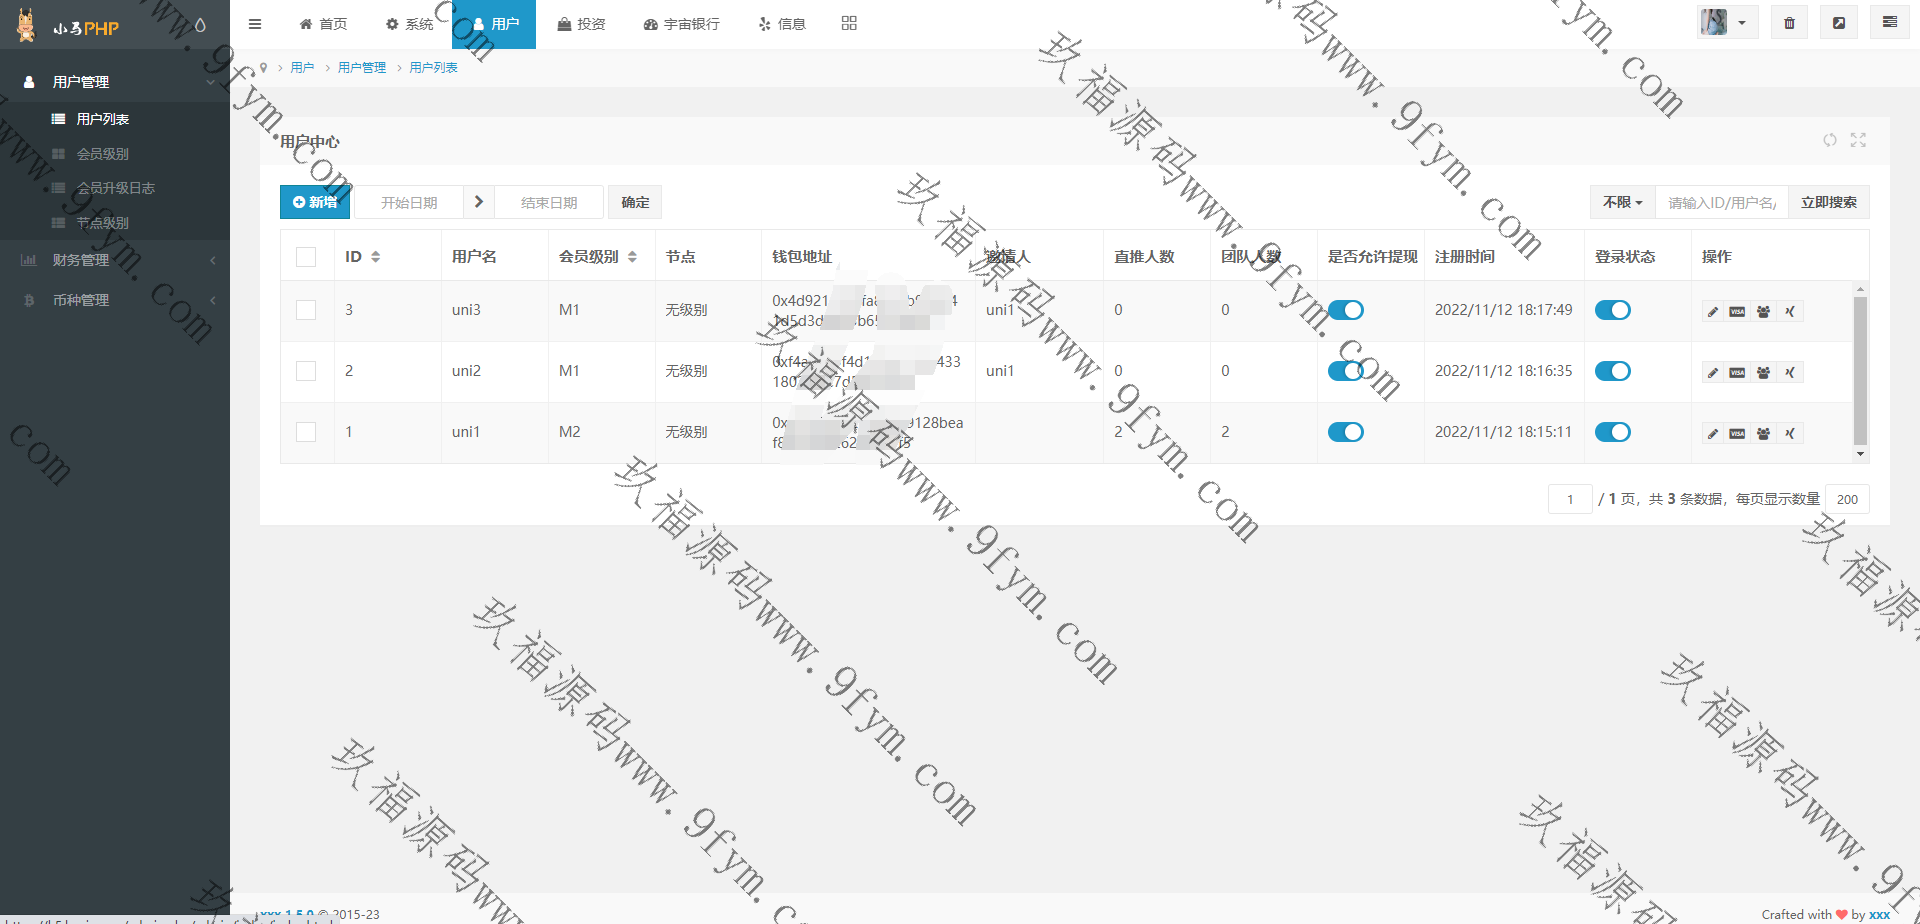The width and height of the screenshot is (1920, 924).
Task: Click the VISA card icon for uni2
Action: pos(1738,373)
